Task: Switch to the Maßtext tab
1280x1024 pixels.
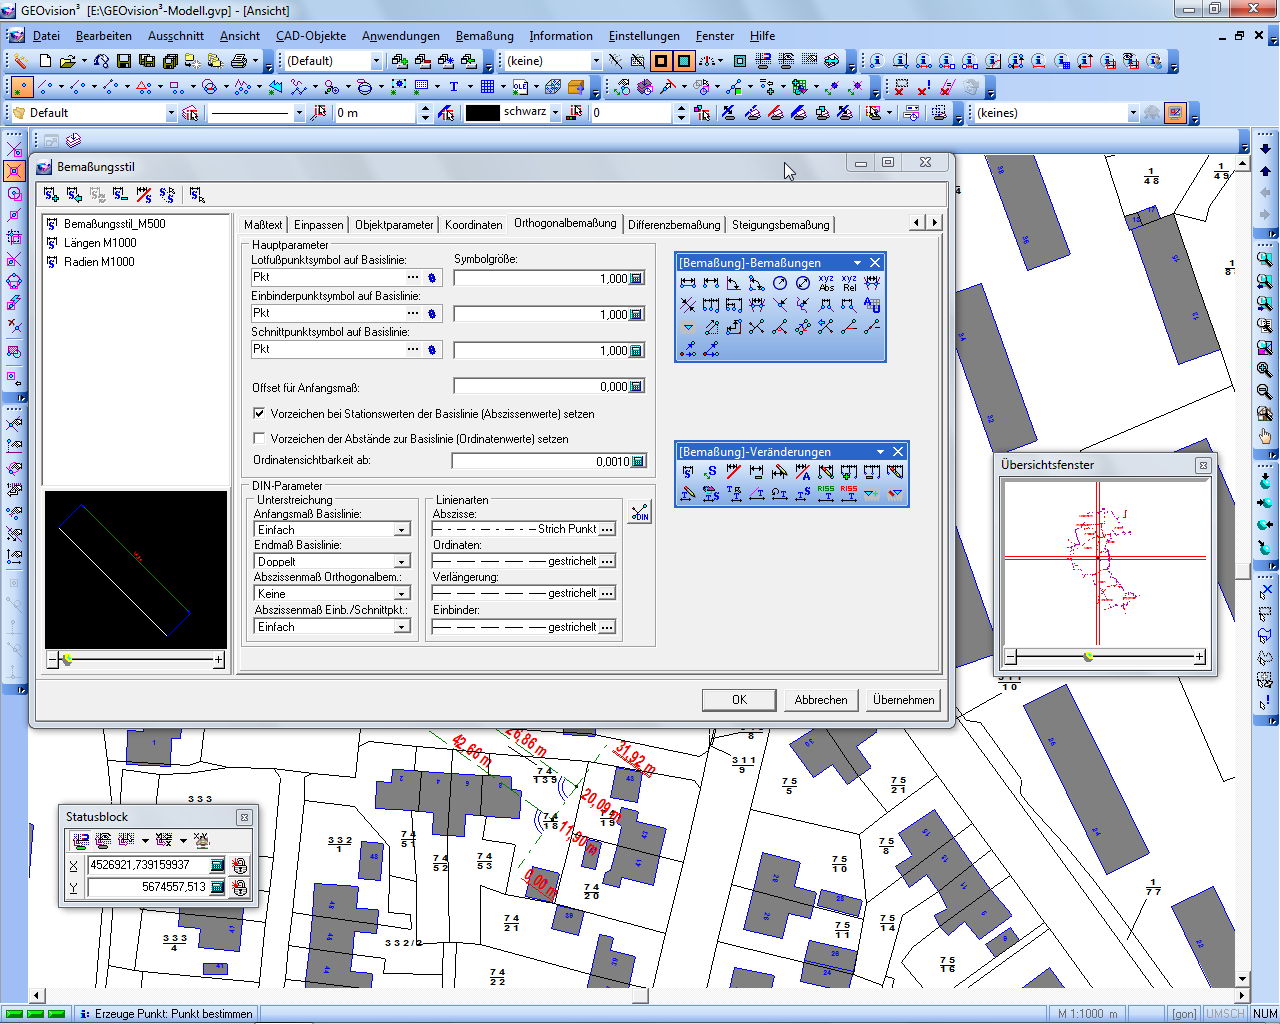Action: pyautogui.click(x=263, y=225)
